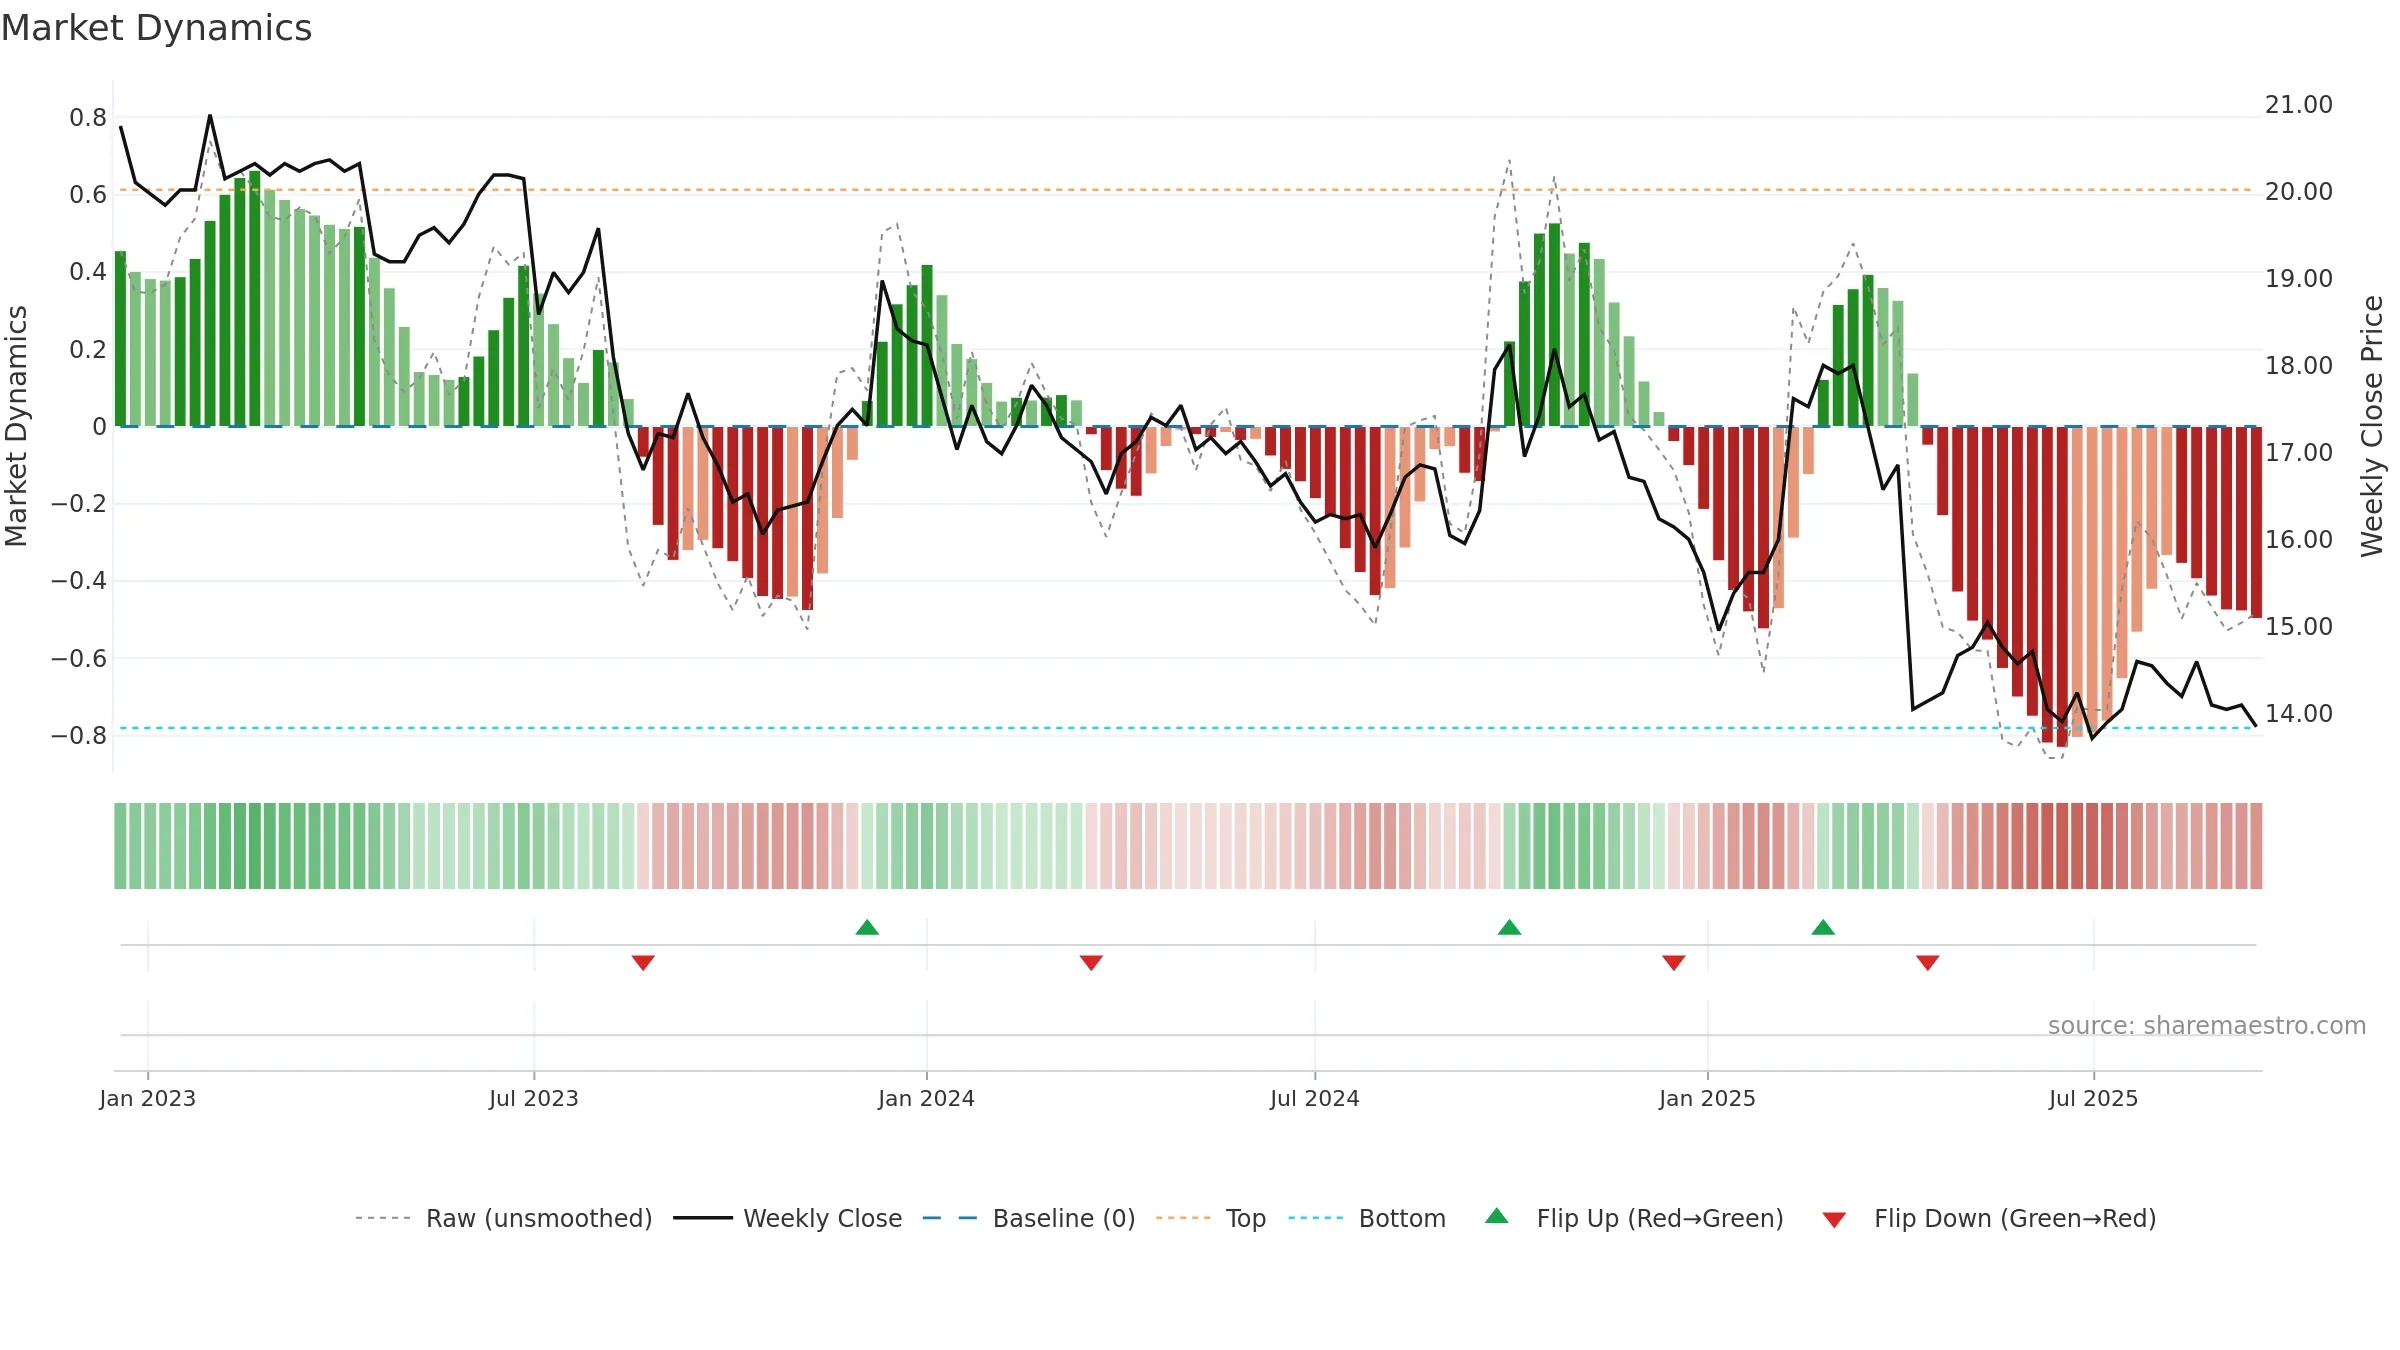Click the Jul 2023 axis label
This screenshot has width=2400, height=1350.
[x=534, y=1098]
